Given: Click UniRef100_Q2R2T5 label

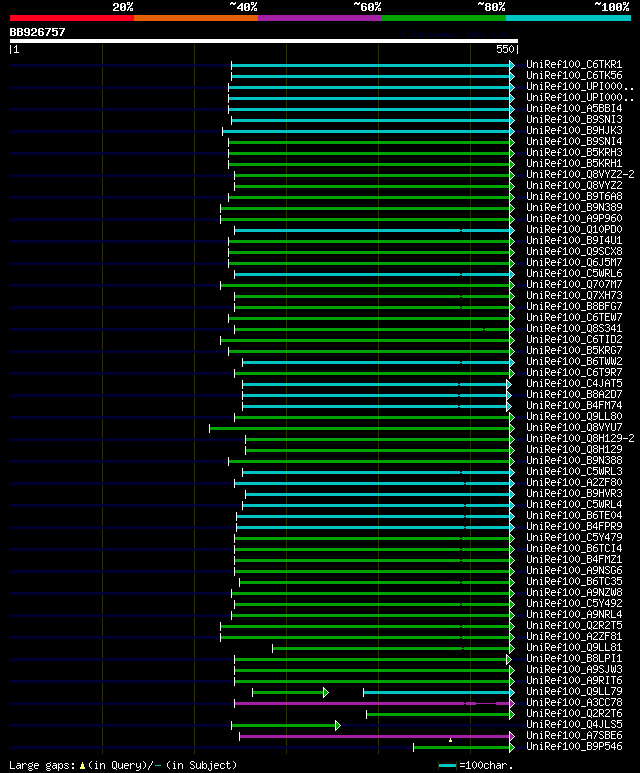Looking at the screenshot, I should [574, 626].
